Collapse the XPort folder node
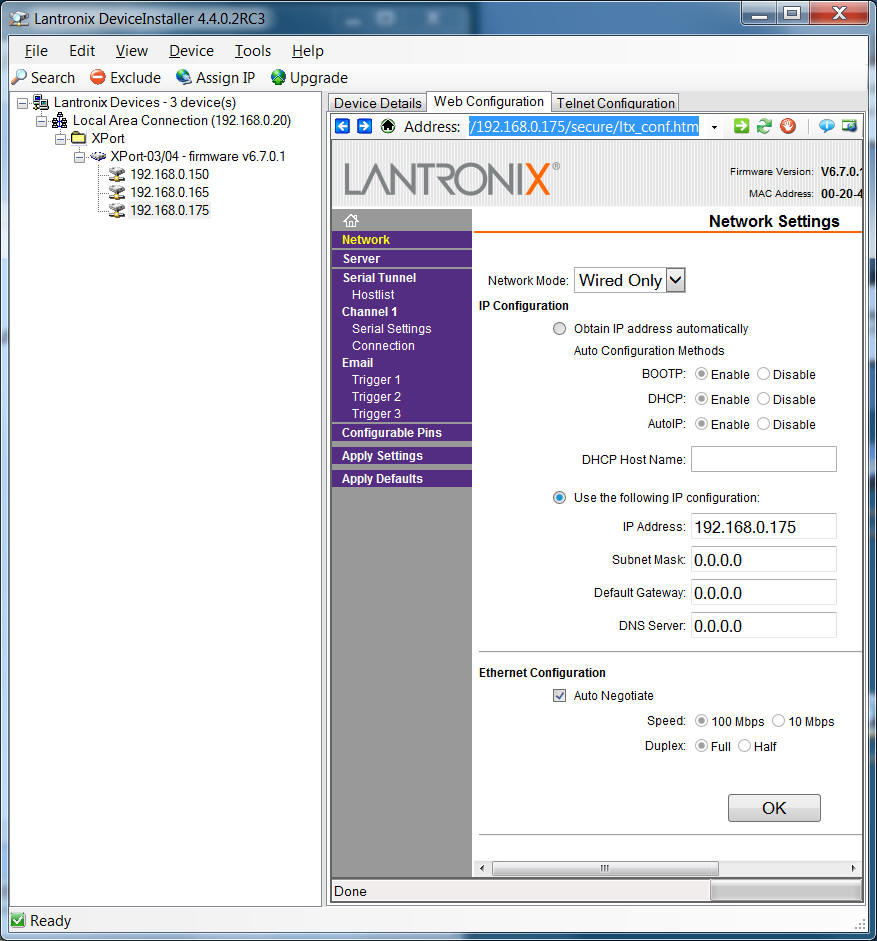This screenshot has height=941, width=877. [60, 139]
